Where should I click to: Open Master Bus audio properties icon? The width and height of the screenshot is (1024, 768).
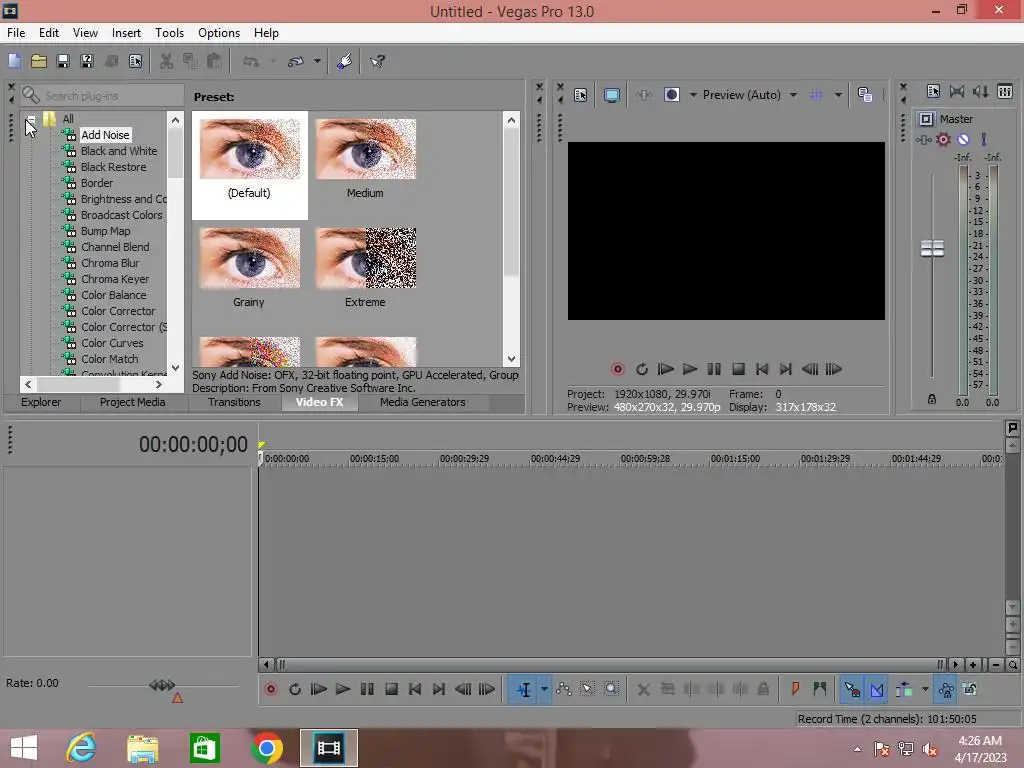pos(933,91)
